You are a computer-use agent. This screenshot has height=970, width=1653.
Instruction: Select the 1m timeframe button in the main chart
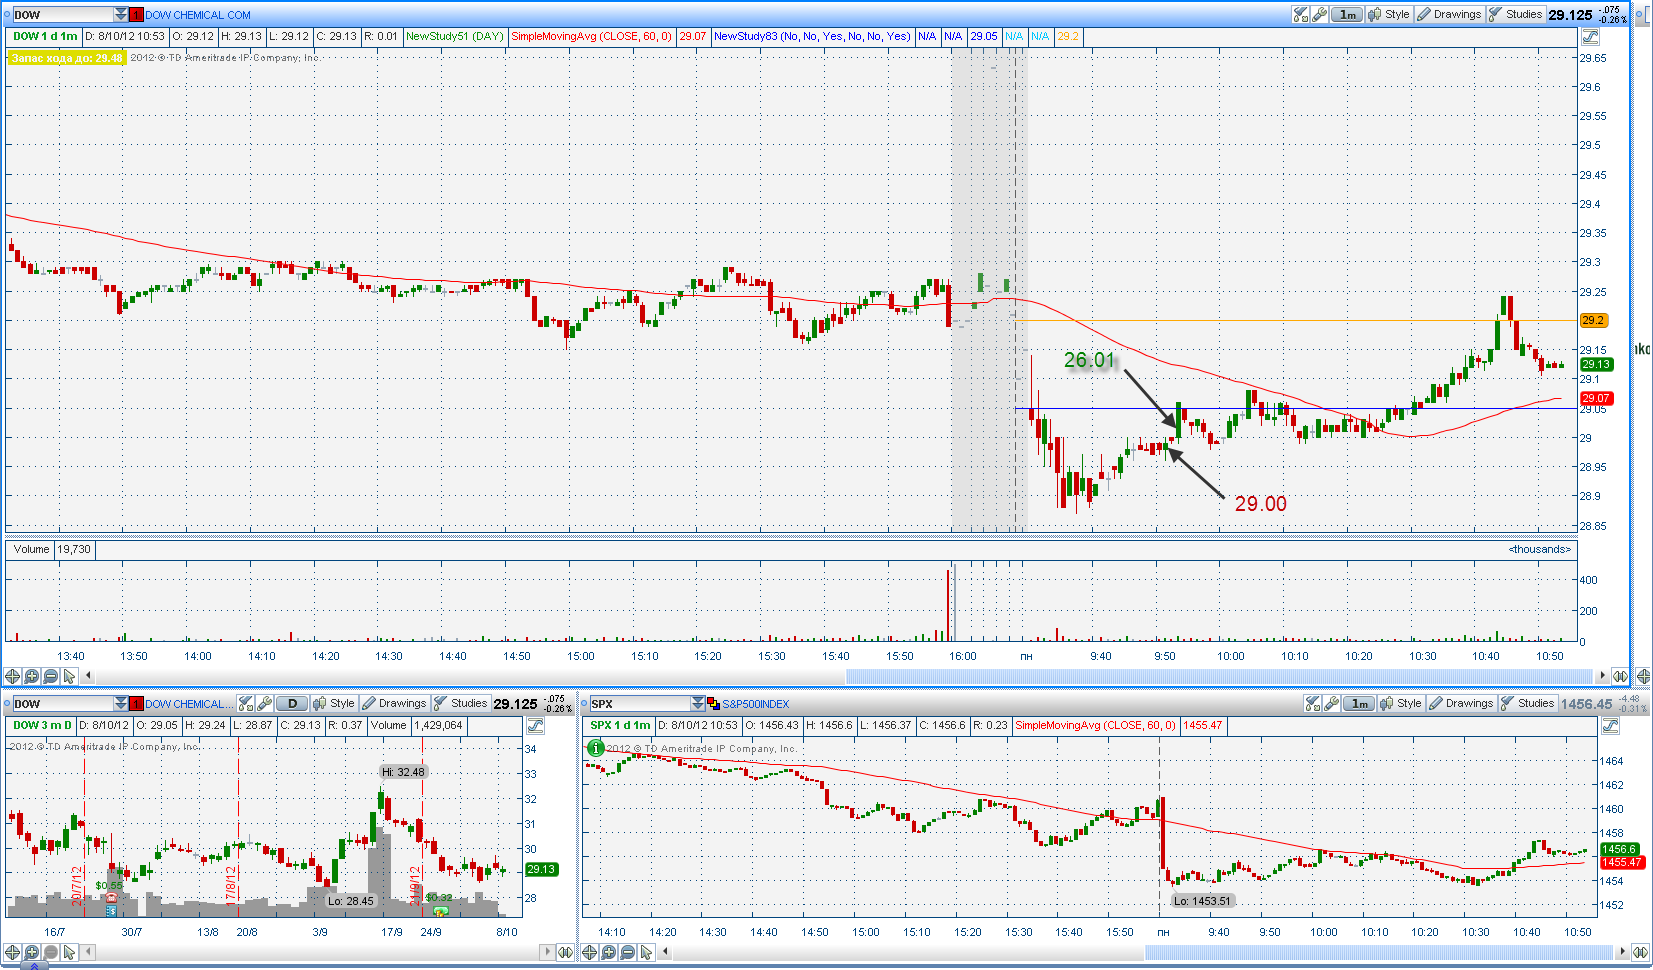pos(1348,14)
